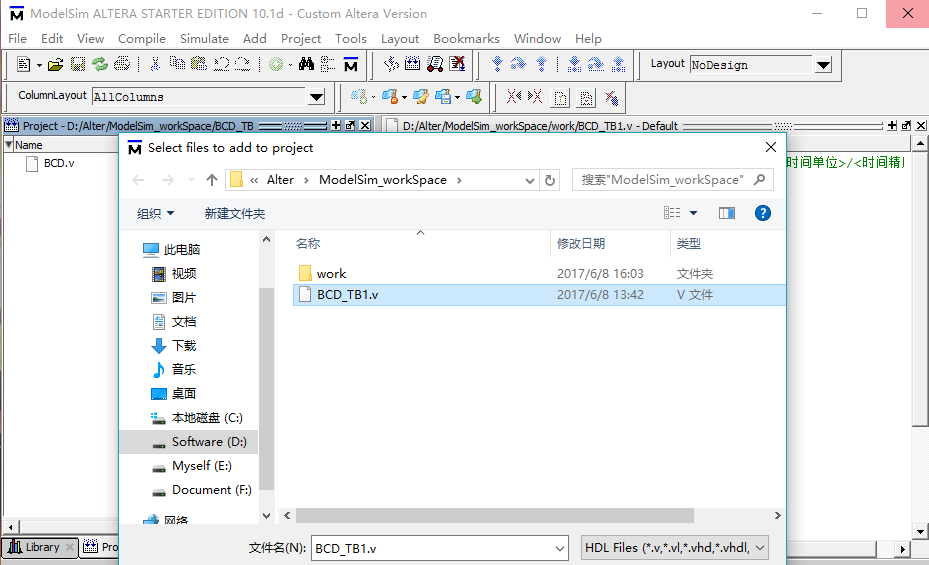Select the BCD_TB1.v file in list
Screen dimensions: 929x565
pos(539,295)
